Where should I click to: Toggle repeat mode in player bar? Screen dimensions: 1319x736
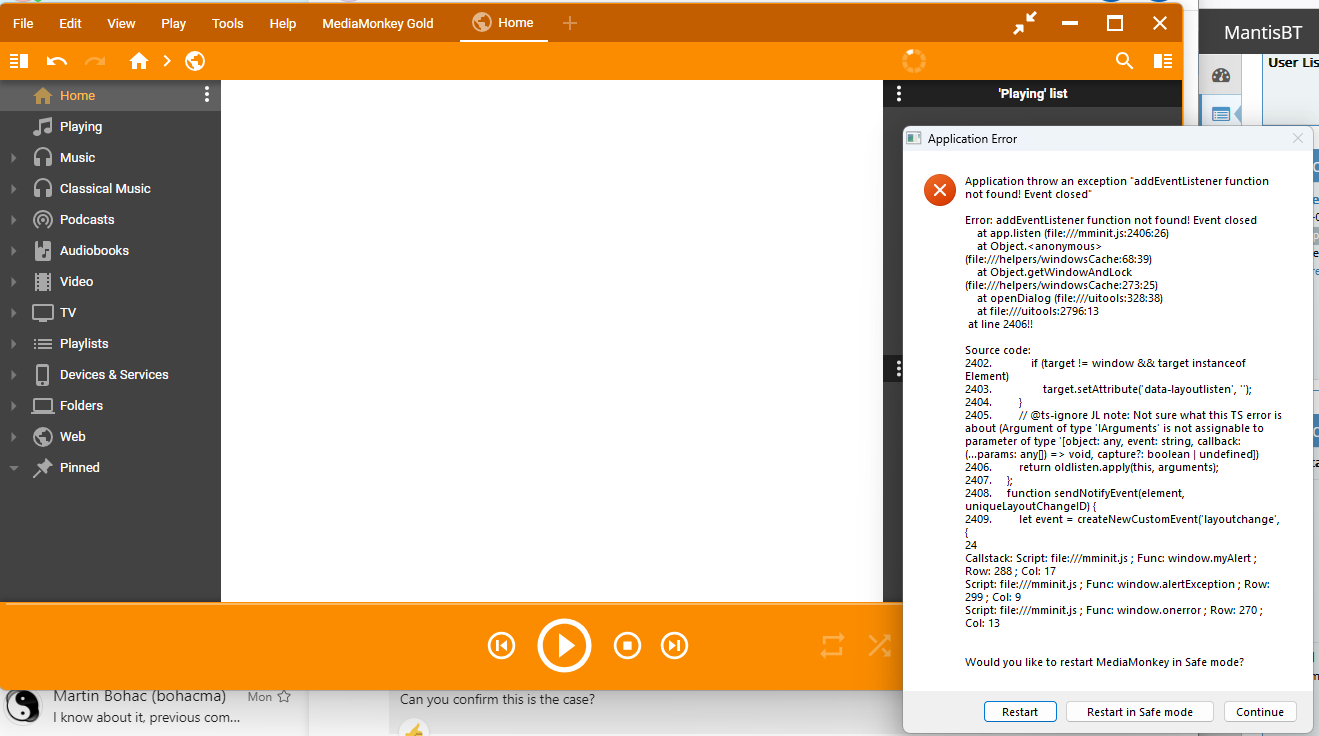[832, 646]
